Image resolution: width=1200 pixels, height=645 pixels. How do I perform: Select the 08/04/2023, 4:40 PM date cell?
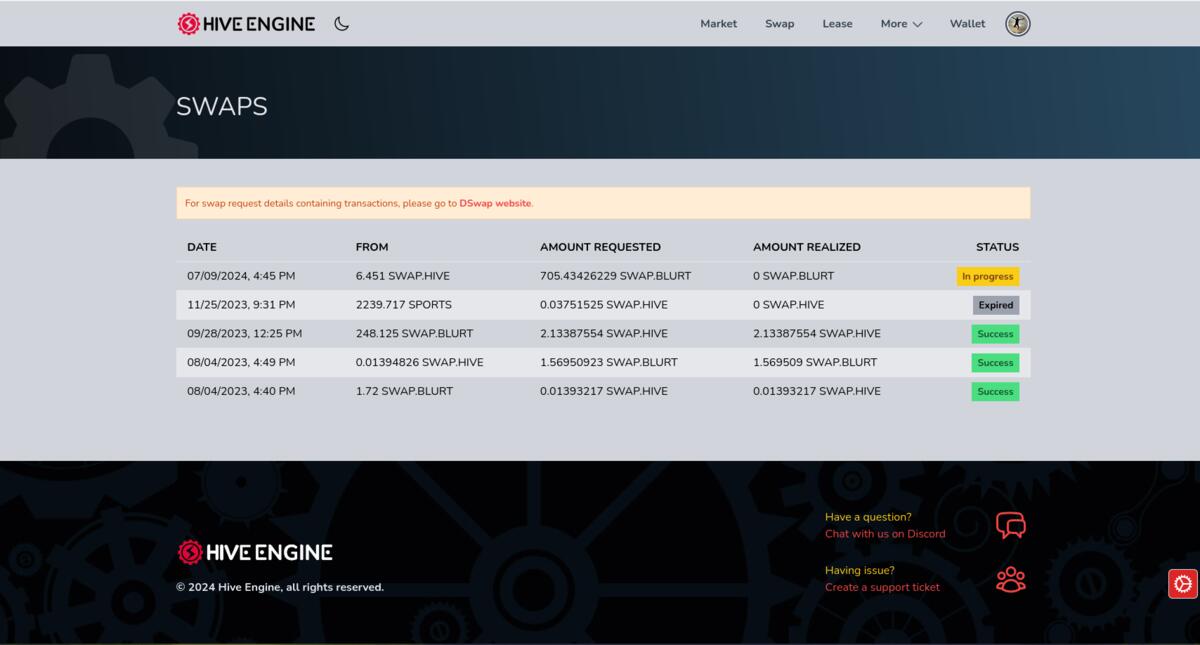point(241,391)
